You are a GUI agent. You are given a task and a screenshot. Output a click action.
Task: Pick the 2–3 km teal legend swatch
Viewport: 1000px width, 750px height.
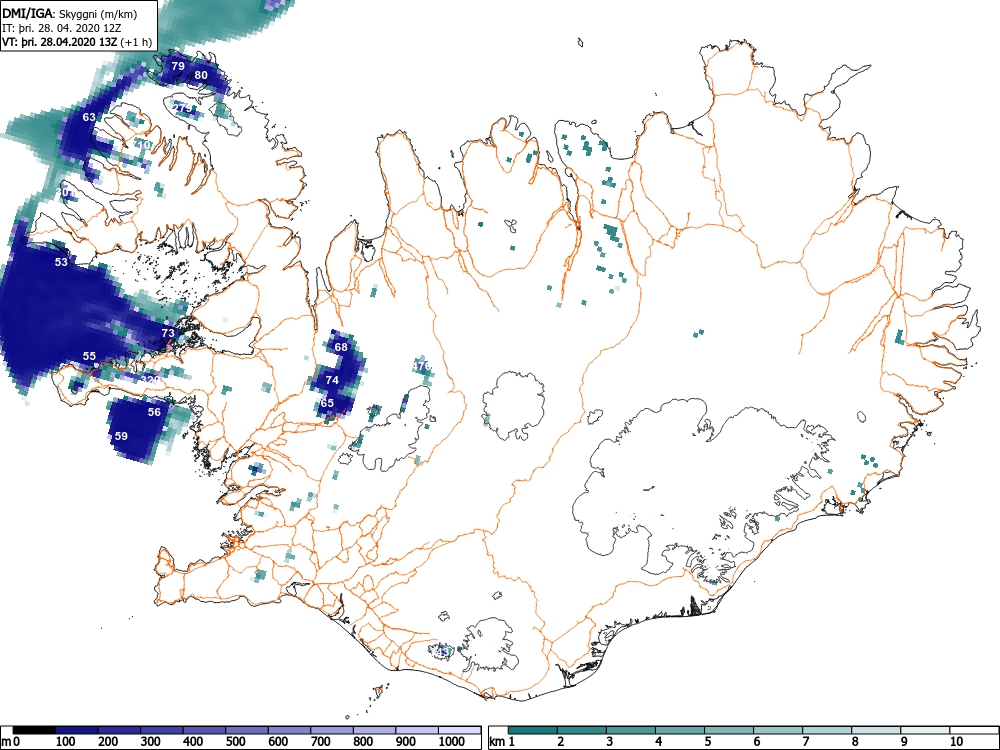click(582, 730)
